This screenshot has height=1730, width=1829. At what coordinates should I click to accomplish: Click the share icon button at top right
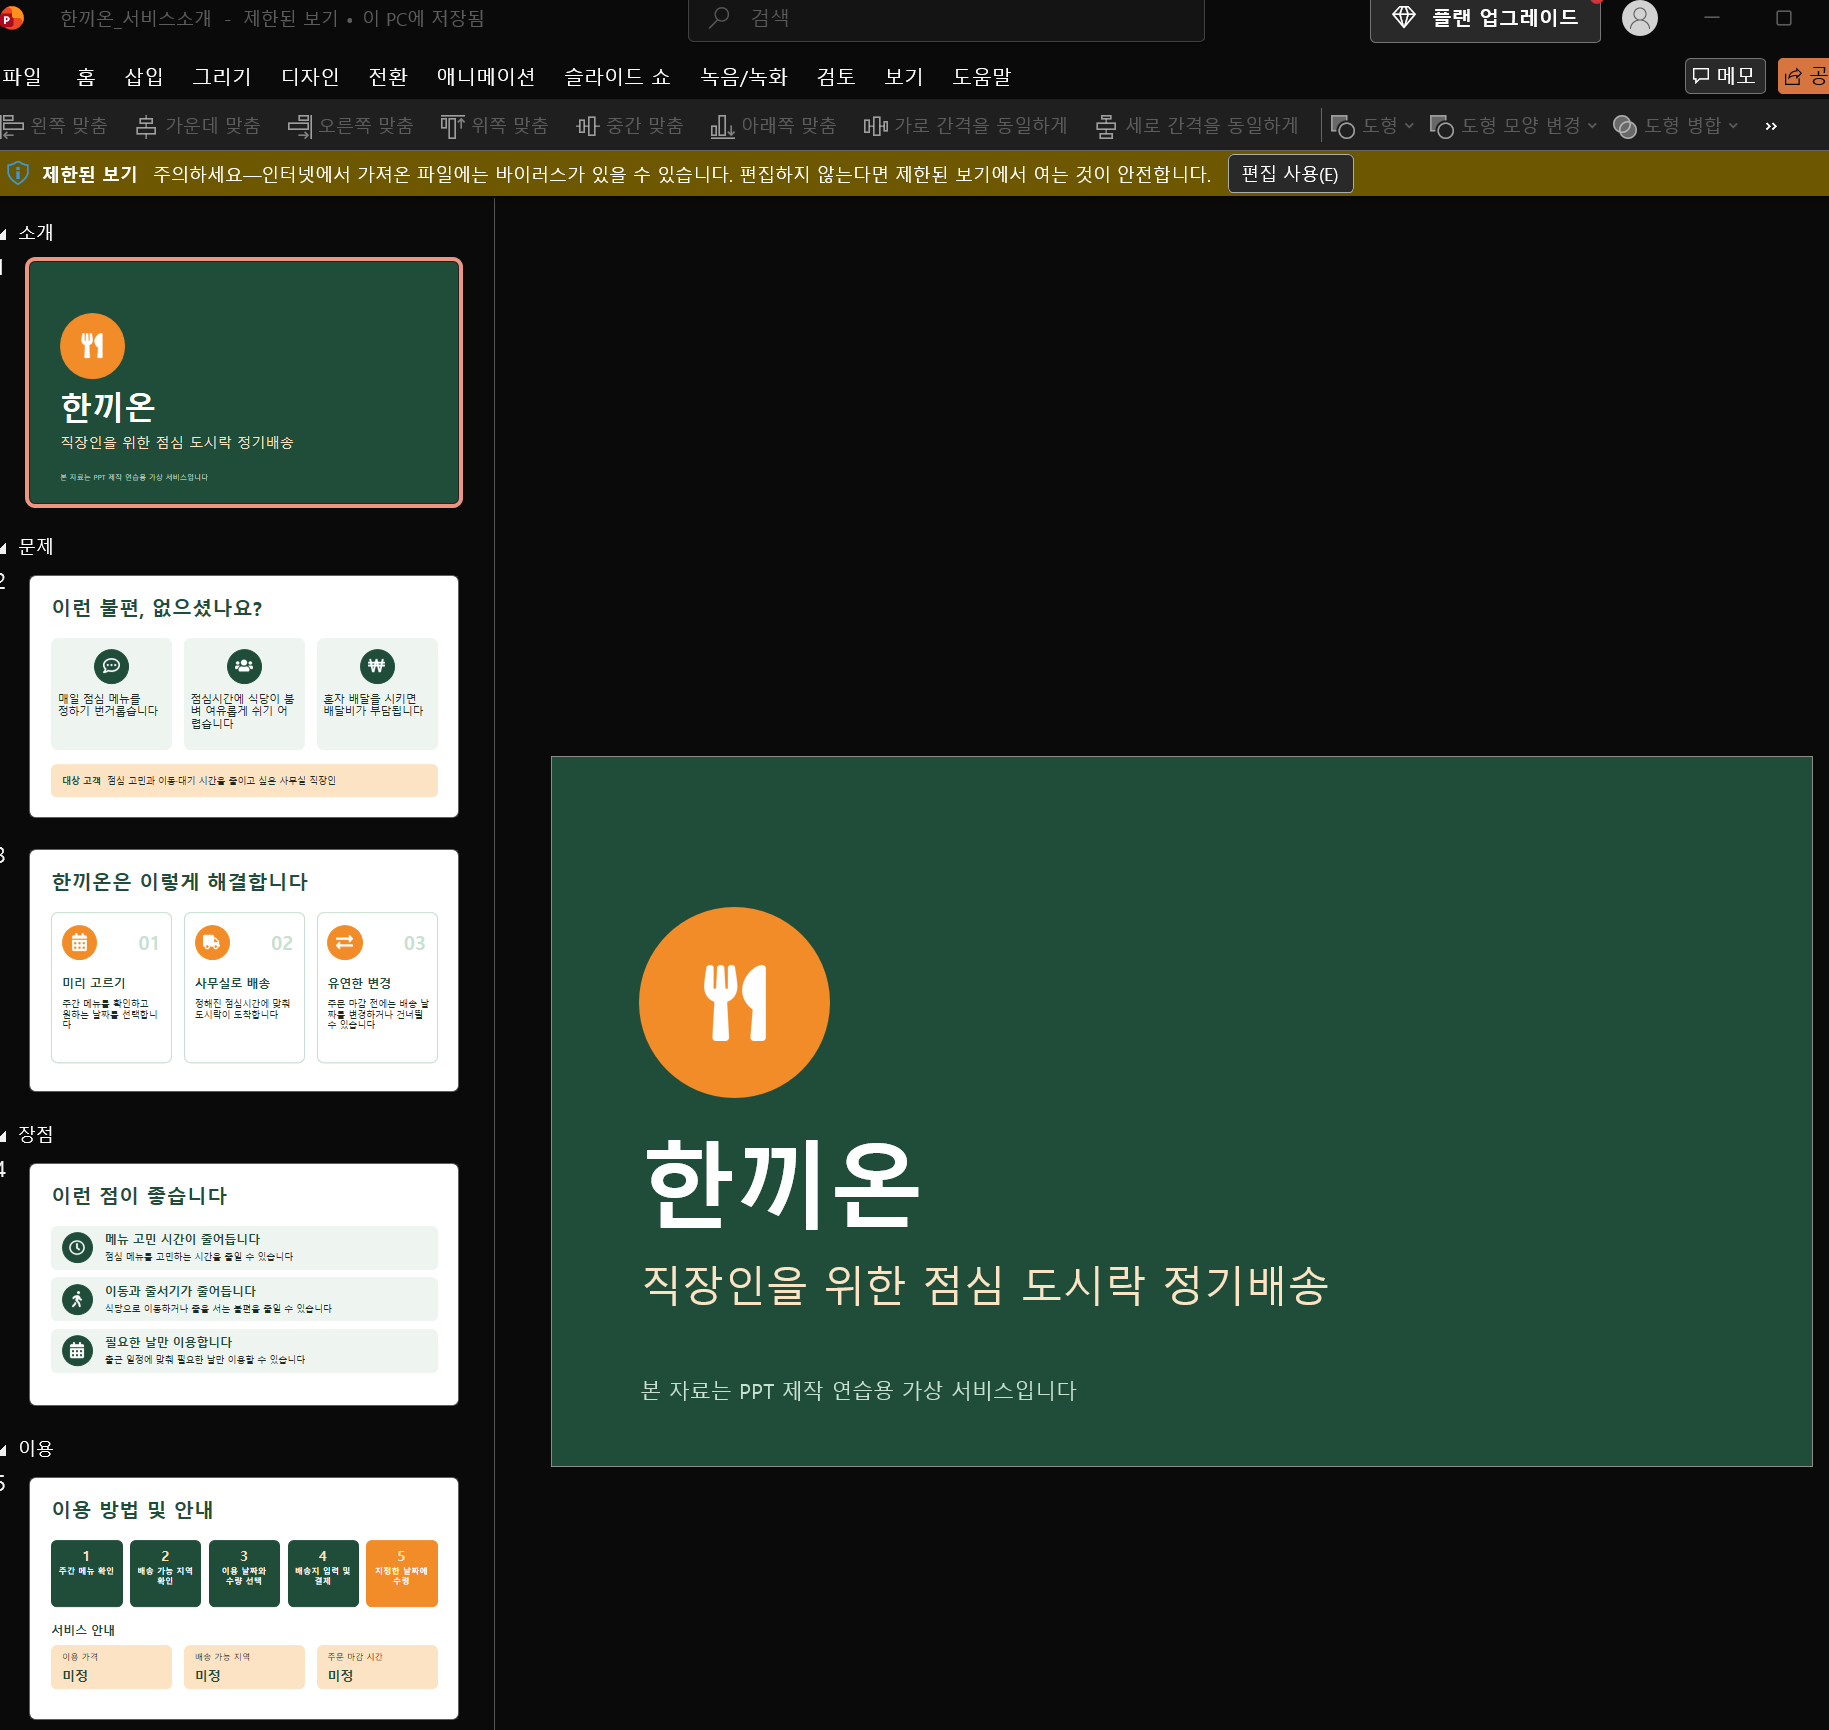[x=1803, y=76]
